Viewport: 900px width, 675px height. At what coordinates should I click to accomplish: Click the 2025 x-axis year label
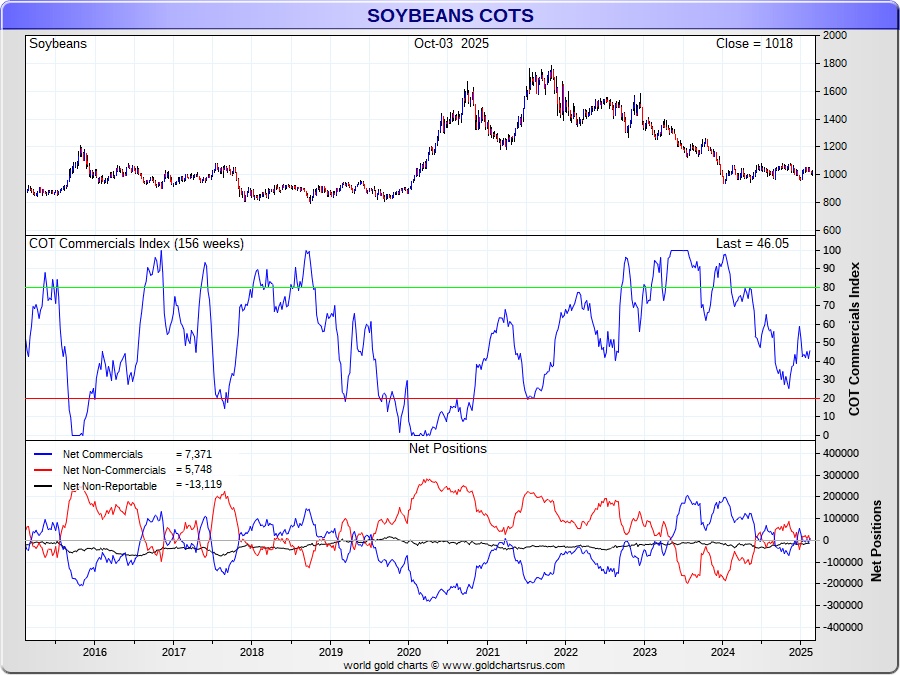coord(801,653)
